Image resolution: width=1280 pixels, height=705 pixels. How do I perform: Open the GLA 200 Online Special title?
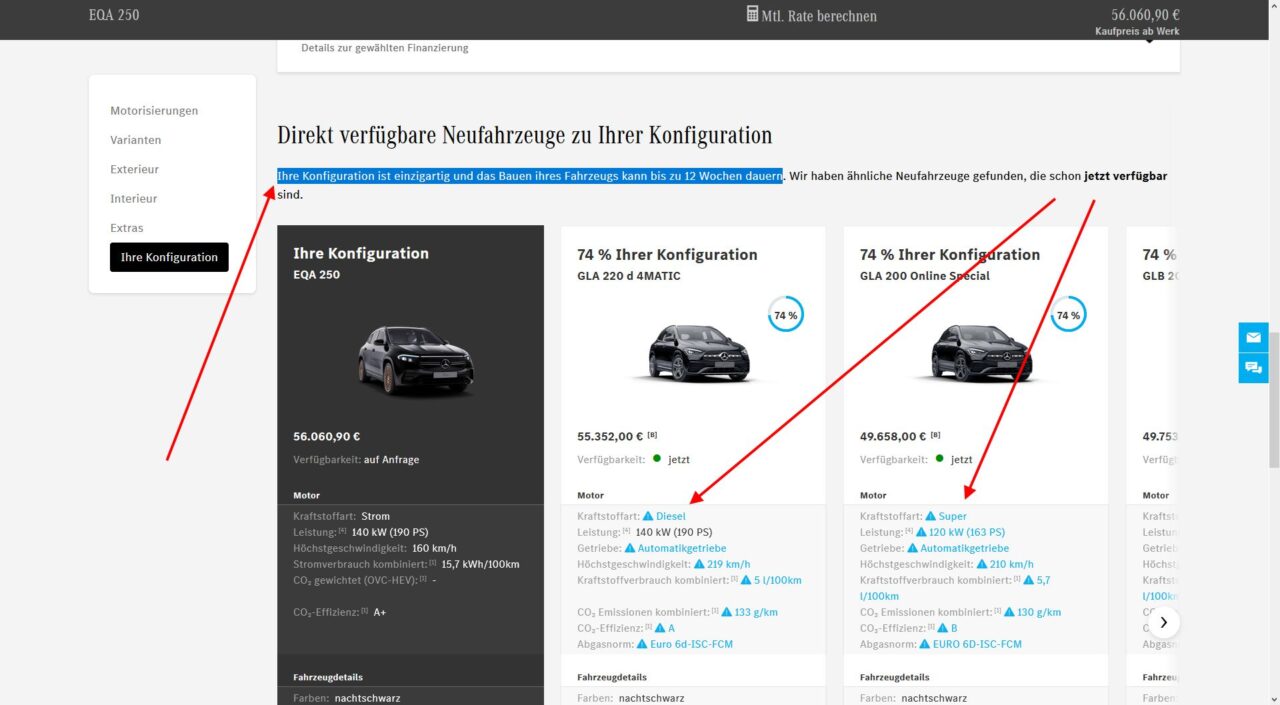point(925,276)
